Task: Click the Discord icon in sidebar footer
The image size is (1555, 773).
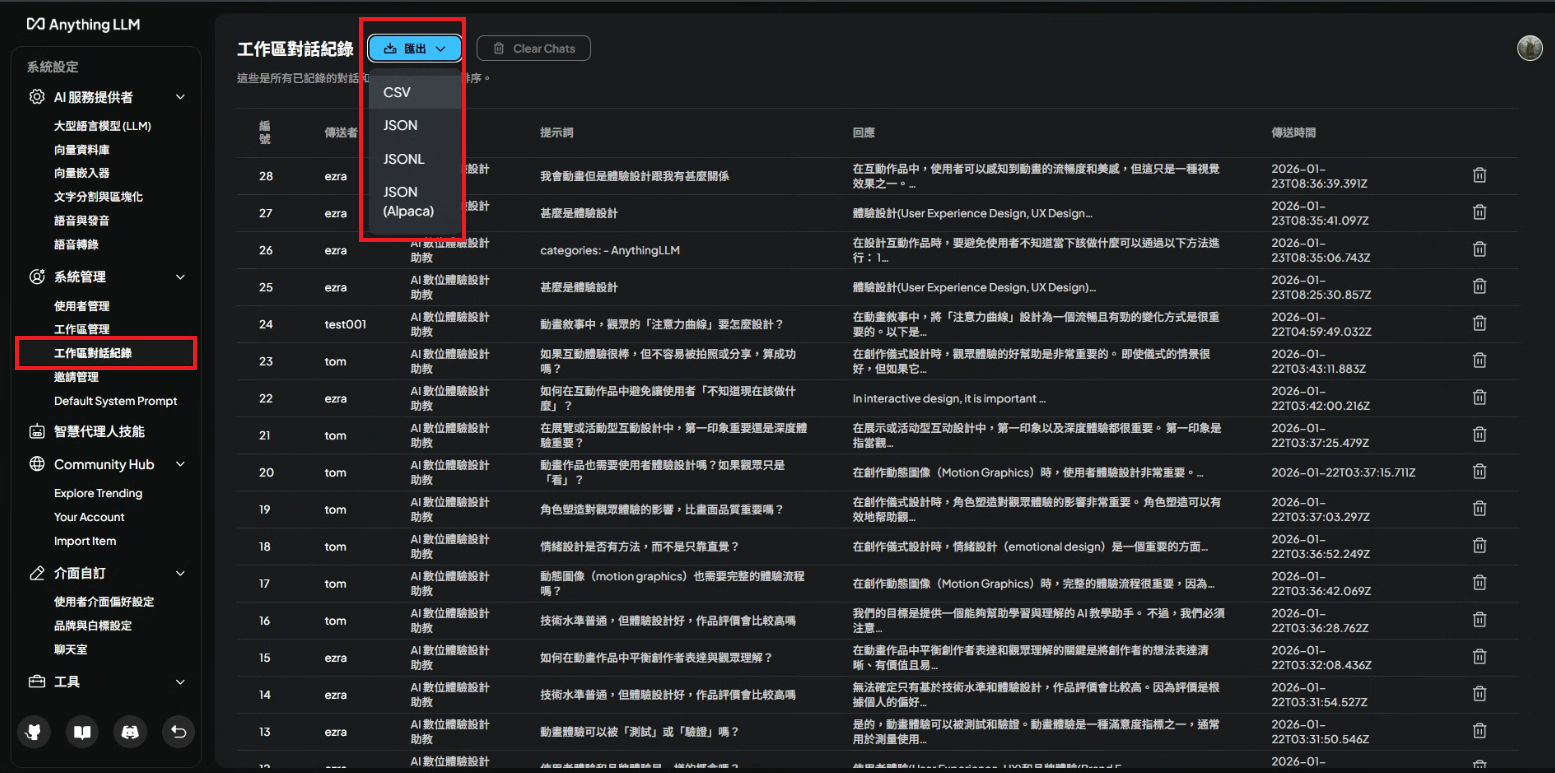Action: point(130,732)
